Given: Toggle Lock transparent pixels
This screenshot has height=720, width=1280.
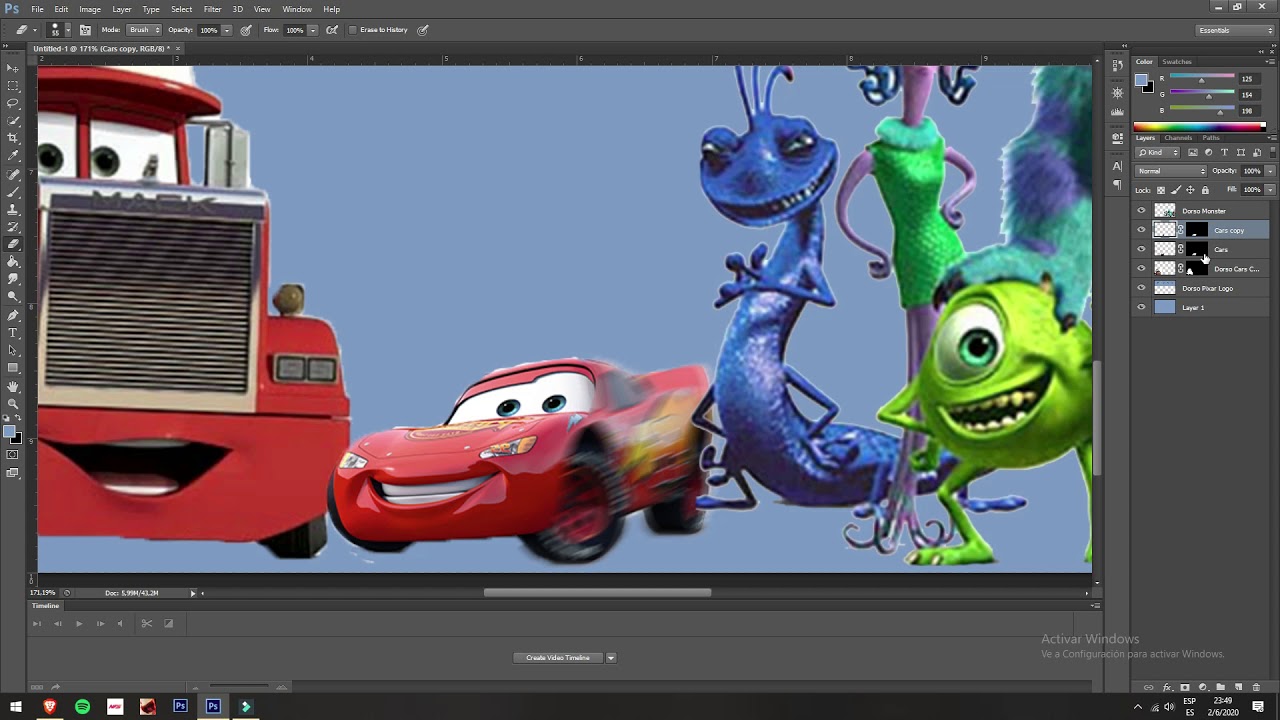Looking at the screenshot, I should pyautogui.click(x=1160, y=190).
